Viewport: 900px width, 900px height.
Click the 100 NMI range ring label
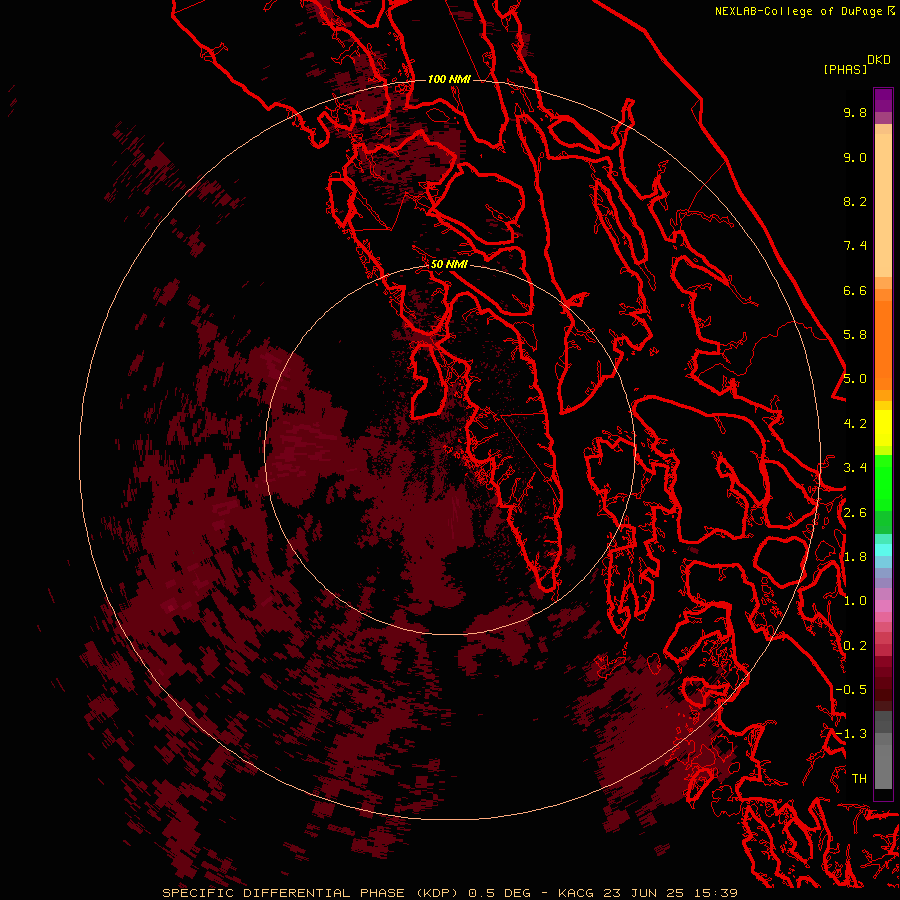(449, 79)
